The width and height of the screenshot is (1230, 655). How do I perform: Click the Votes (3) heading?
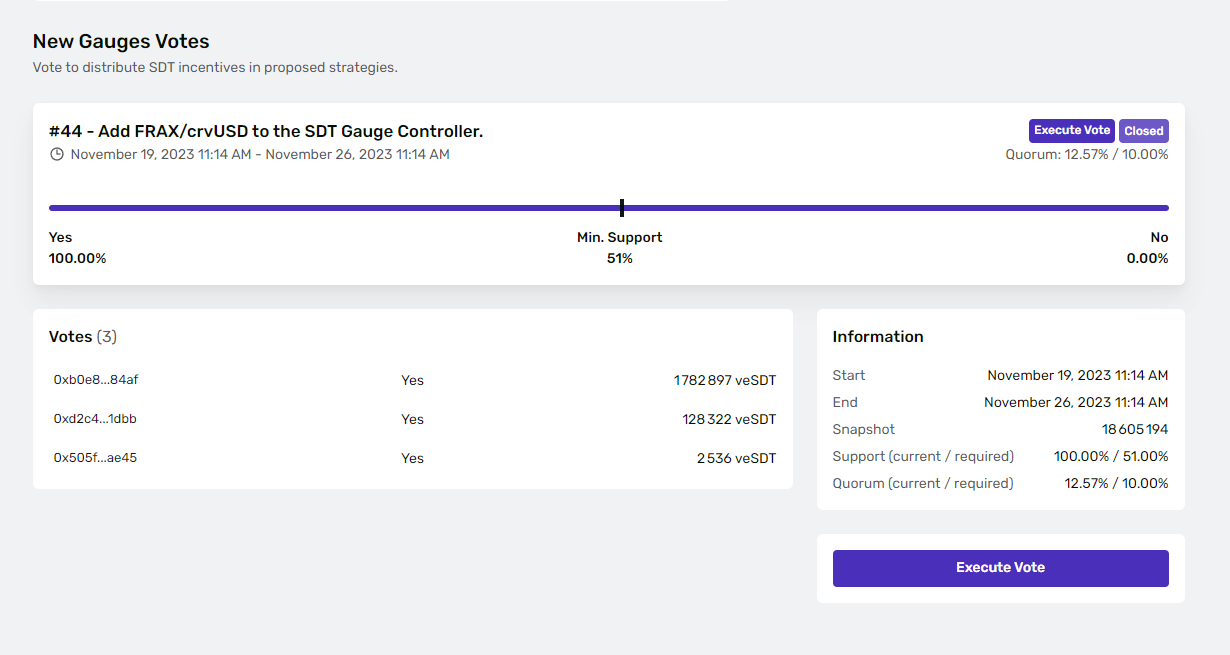pos(83,337)
